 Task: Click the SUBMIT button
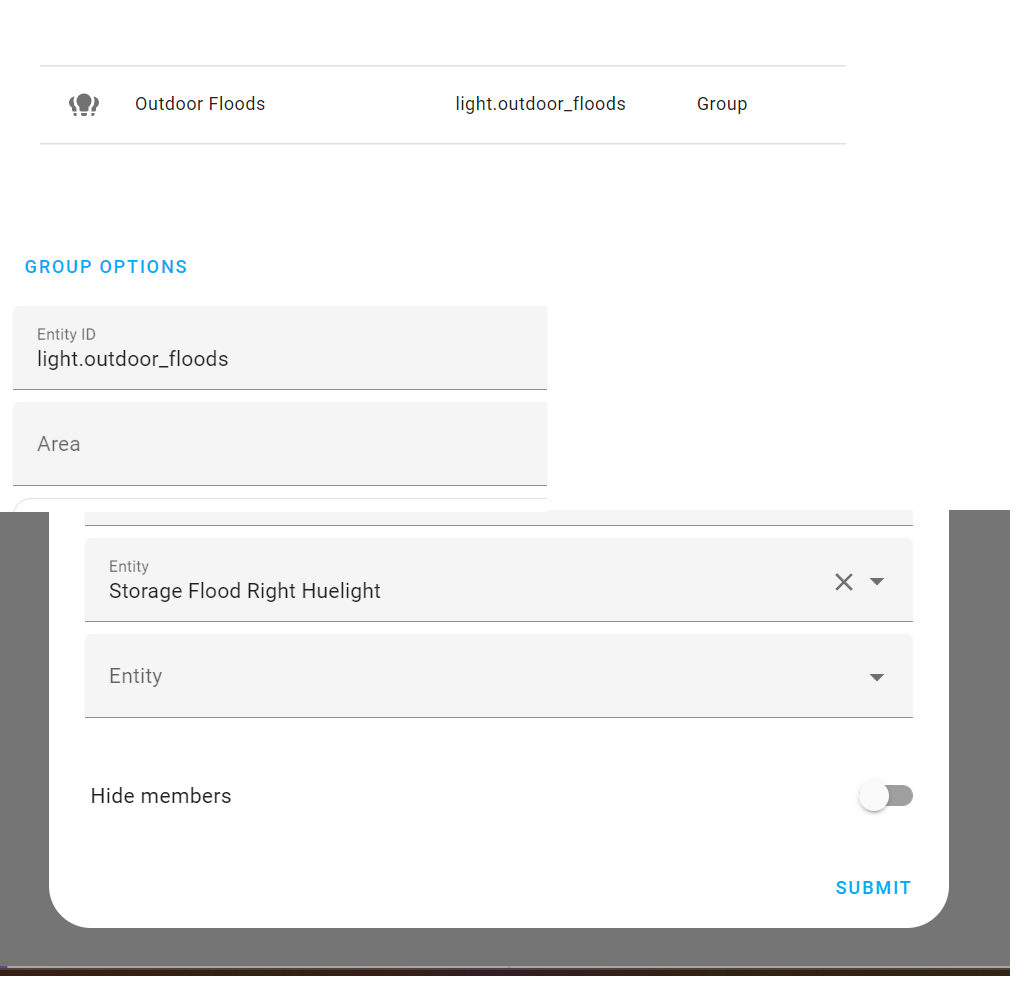pyautogui.click(x=872, y=887)
